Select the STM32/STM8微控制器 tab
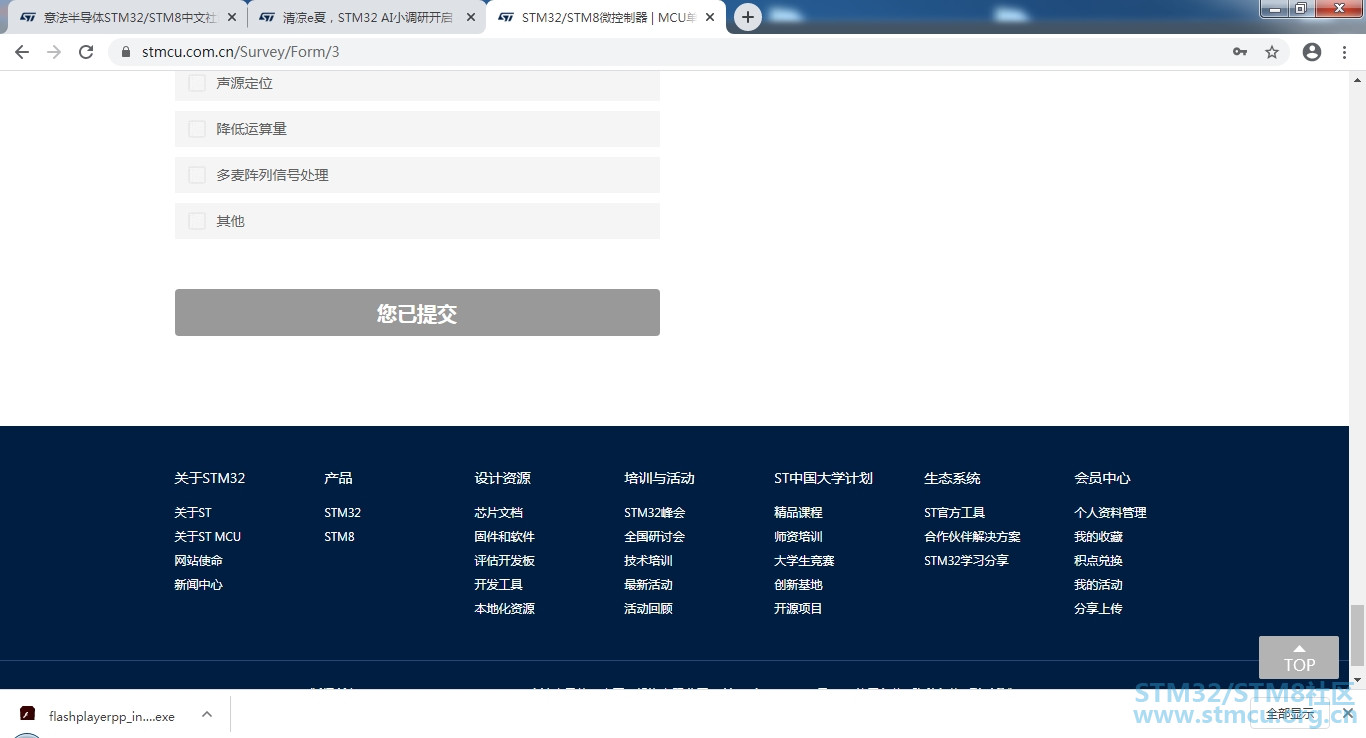The height and width of the screenshot is (738, 1366). coord(606,17)
